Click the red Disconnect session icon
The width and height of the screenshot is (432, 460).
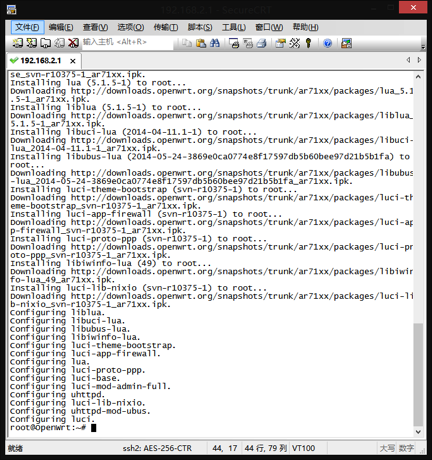coord(73,43)
